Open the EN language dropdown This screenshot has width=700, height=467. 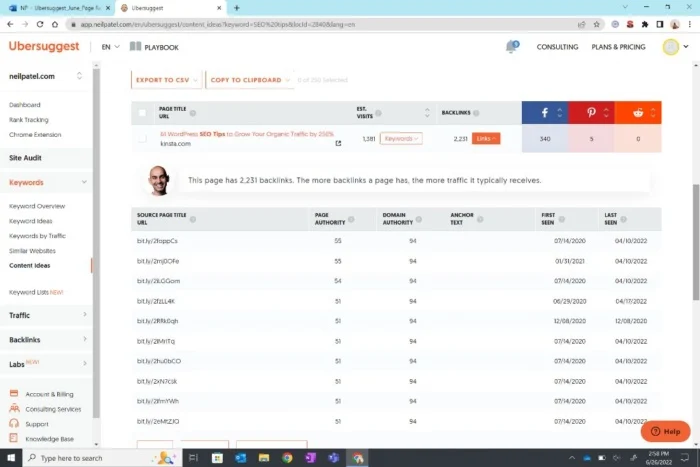point(109,46)
